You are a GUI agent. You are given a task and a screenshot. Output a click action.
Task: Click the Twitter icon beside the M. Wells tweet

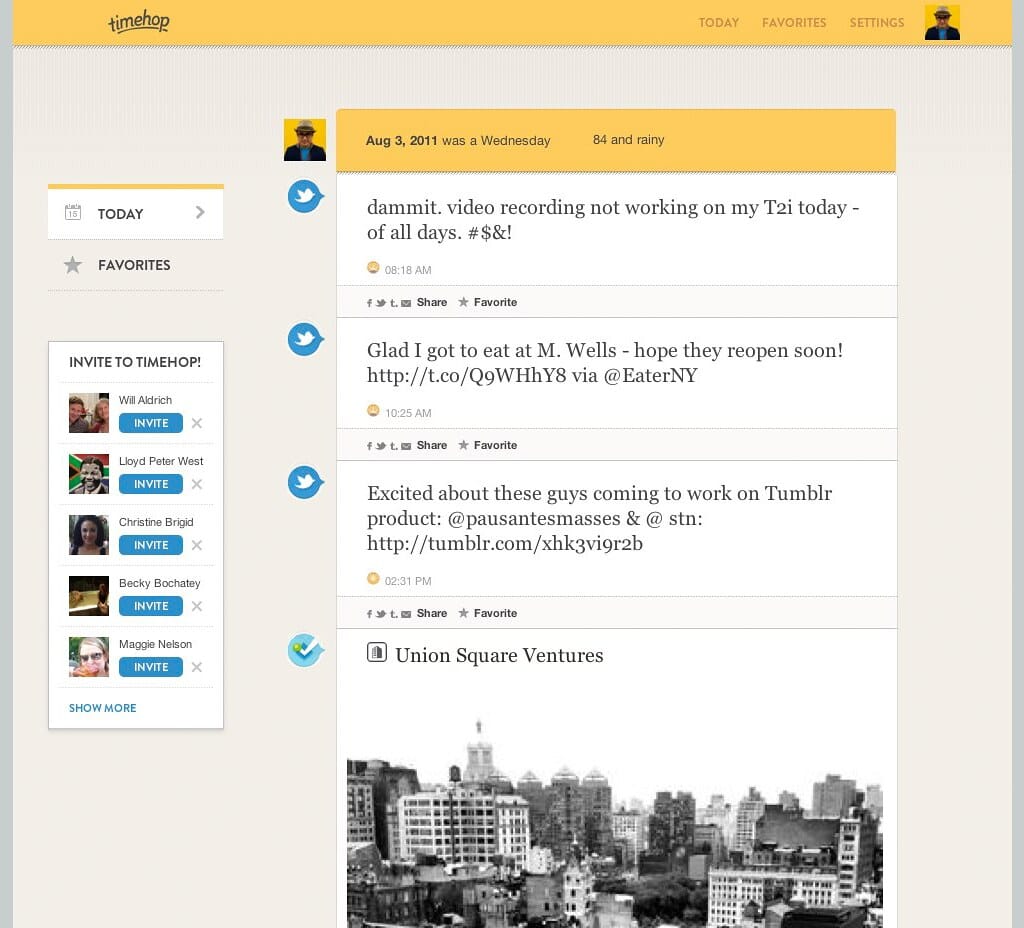coord(305,339)
